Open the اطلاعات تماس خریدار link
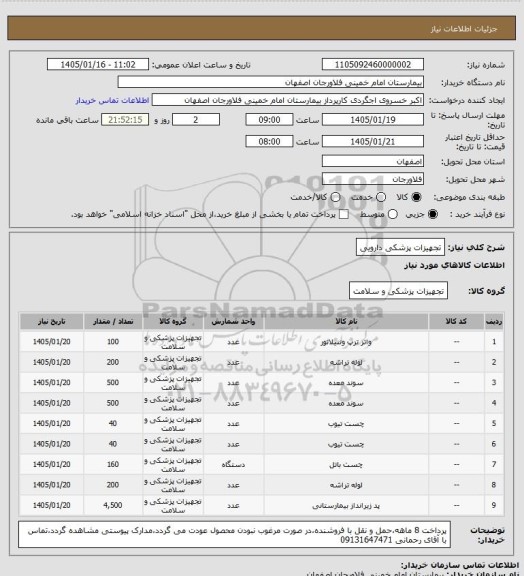524x576 pixels. tap(112, 100)
